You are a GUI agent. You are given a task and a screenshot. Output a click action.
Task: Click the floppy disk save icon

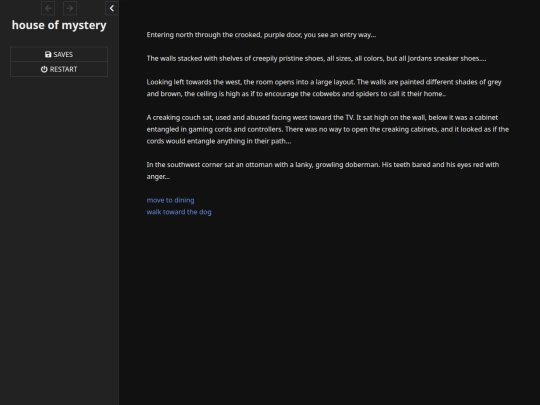48,54
